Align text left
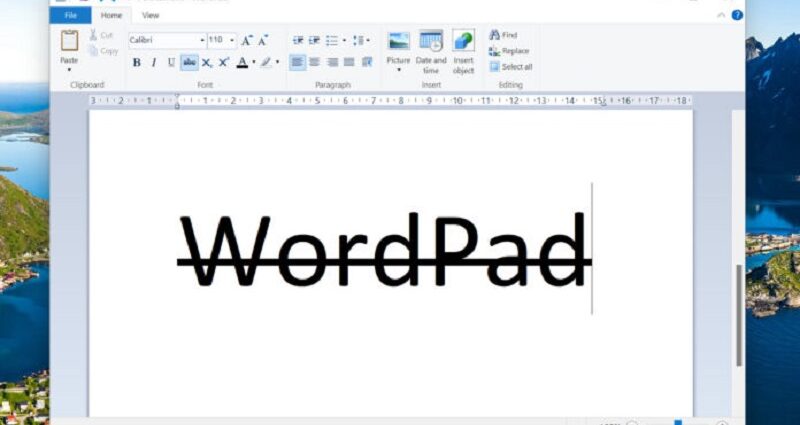800x425 pixels. [x=298, y=62]
